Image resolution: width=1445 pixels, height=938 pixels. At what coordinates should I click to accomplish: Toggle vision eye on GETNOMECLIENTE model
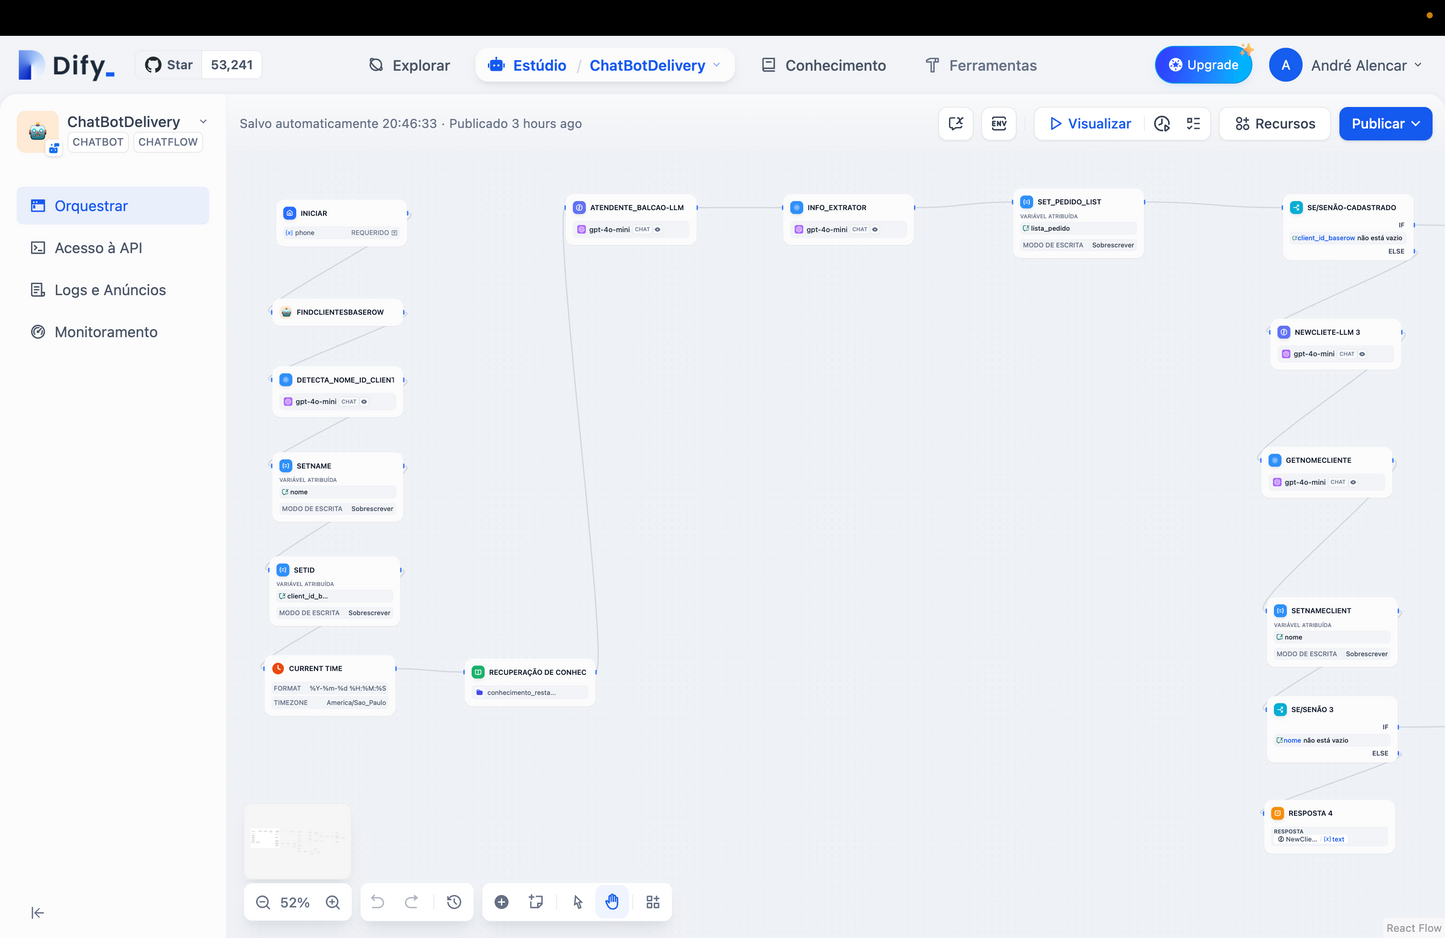pyautogui.click(x=1353, y=482)
